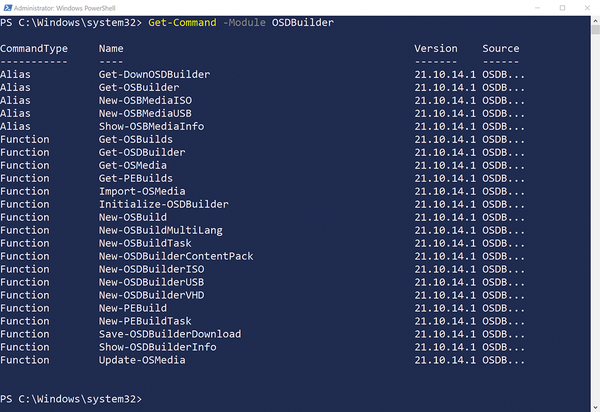Viewport: 600px width, 412px height.
Task: Click the vertical scrollbar thumb
Action: pos(595,30)
